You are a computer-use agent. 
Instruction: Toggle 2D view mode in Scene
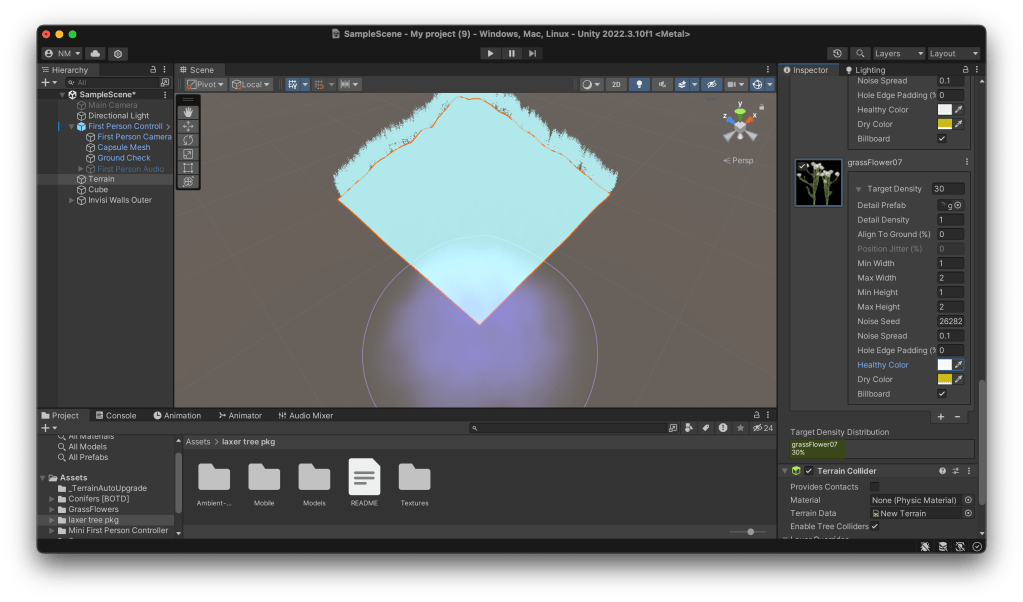tap(616, 85)
